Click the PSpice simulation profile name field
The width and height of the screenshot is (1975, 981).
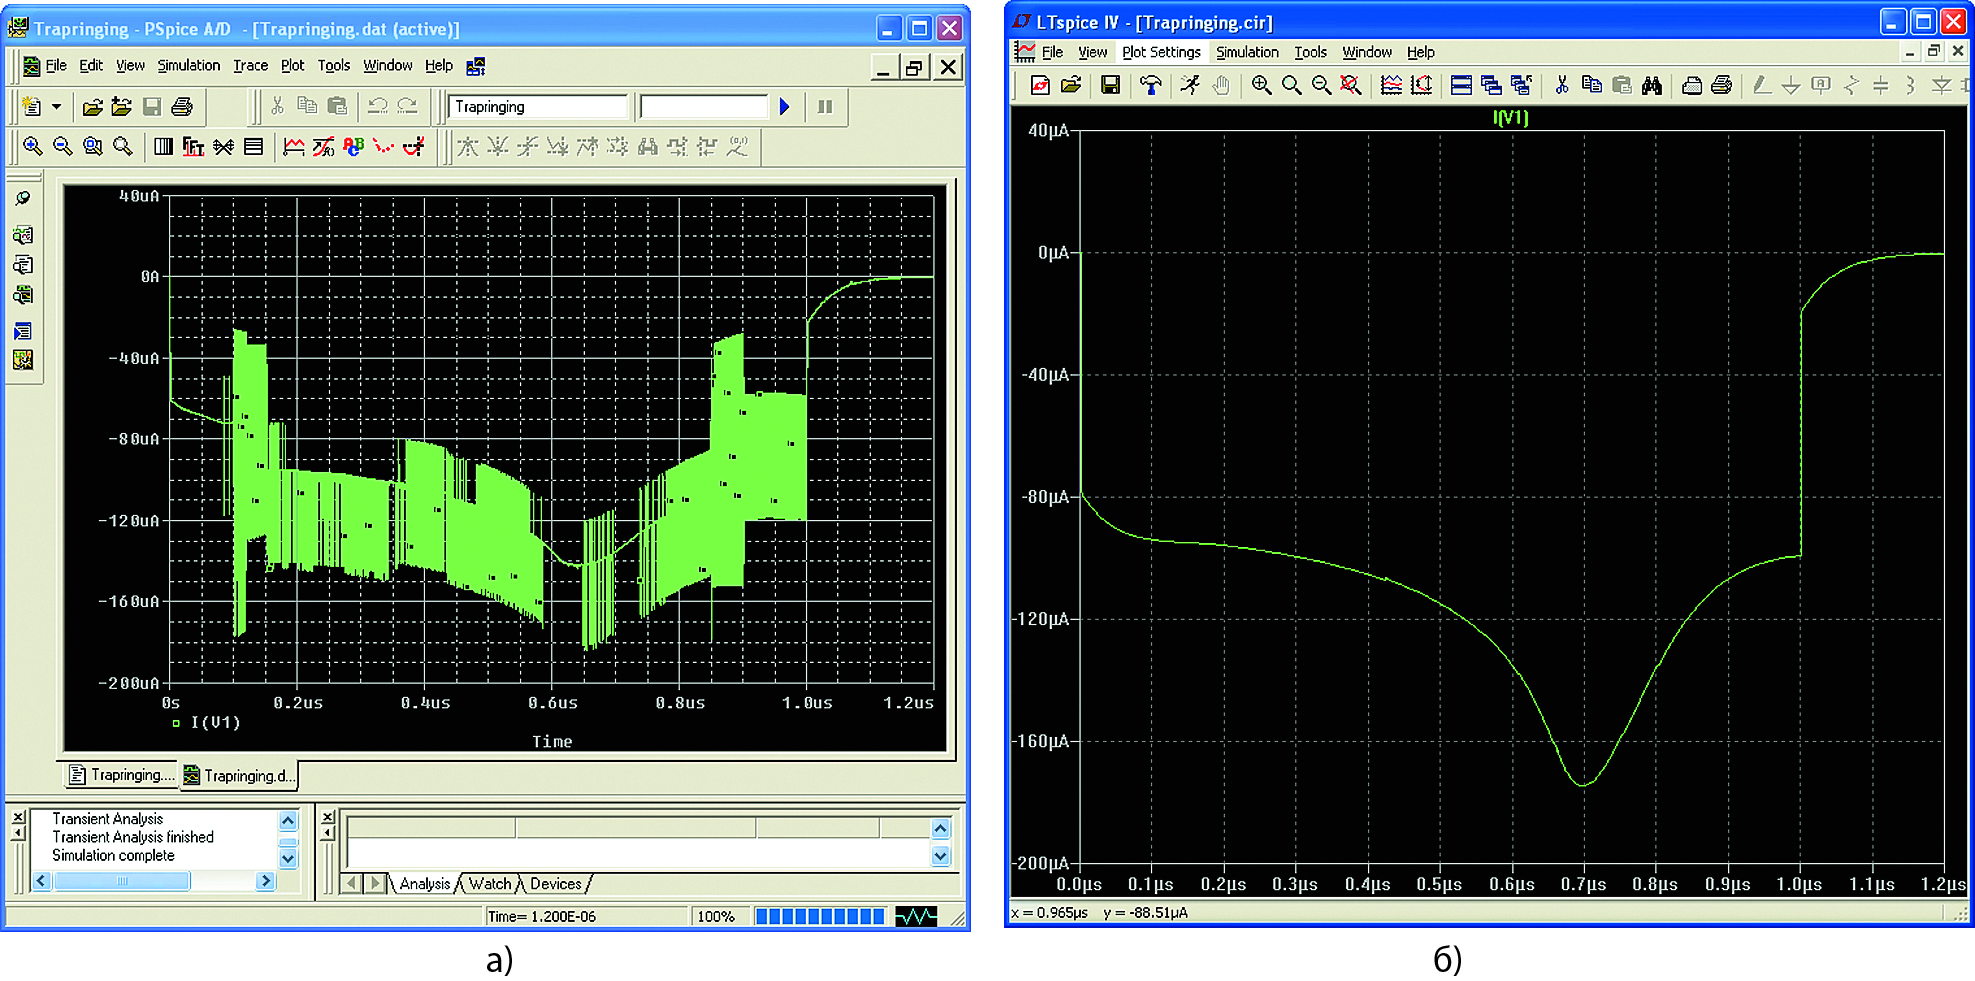point(538,106)
